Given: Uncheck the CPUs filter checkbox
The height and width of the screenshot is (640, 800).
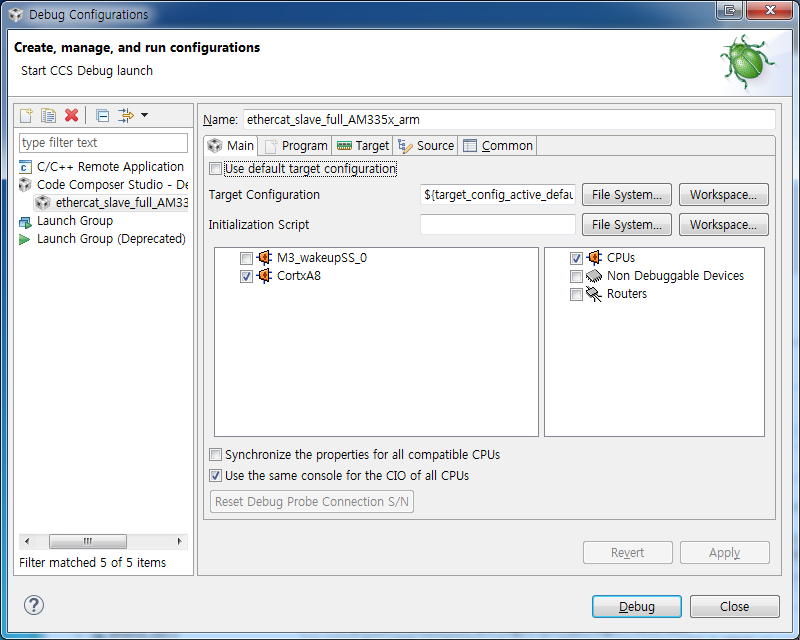Looking at the screenshot, I should click(576, 258).
